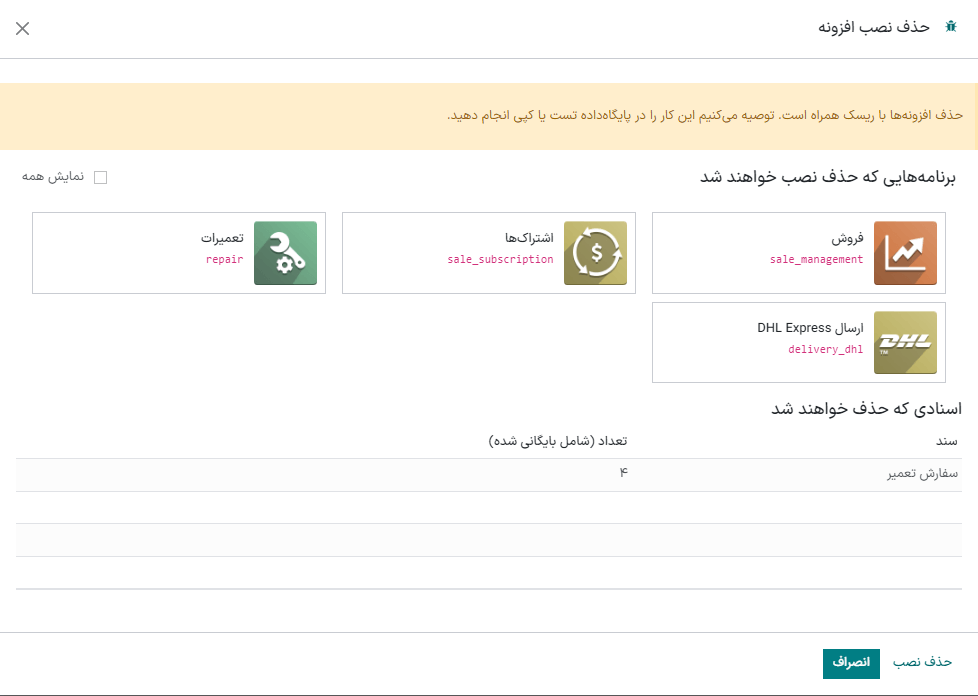Click the تعمیرات green wrench icon
This screenshot has width=978, height=696.
click(285, 253)
